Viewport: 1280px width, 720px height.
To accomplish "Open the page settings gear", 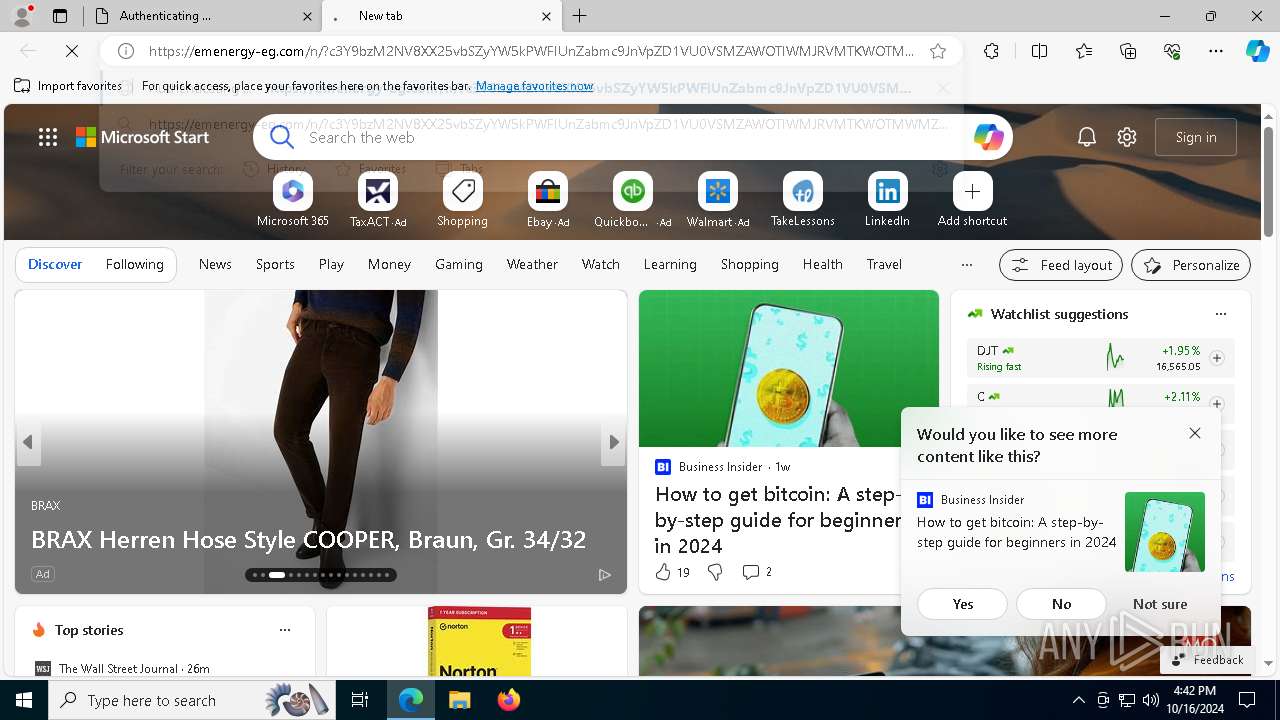I will point(1127,137).
